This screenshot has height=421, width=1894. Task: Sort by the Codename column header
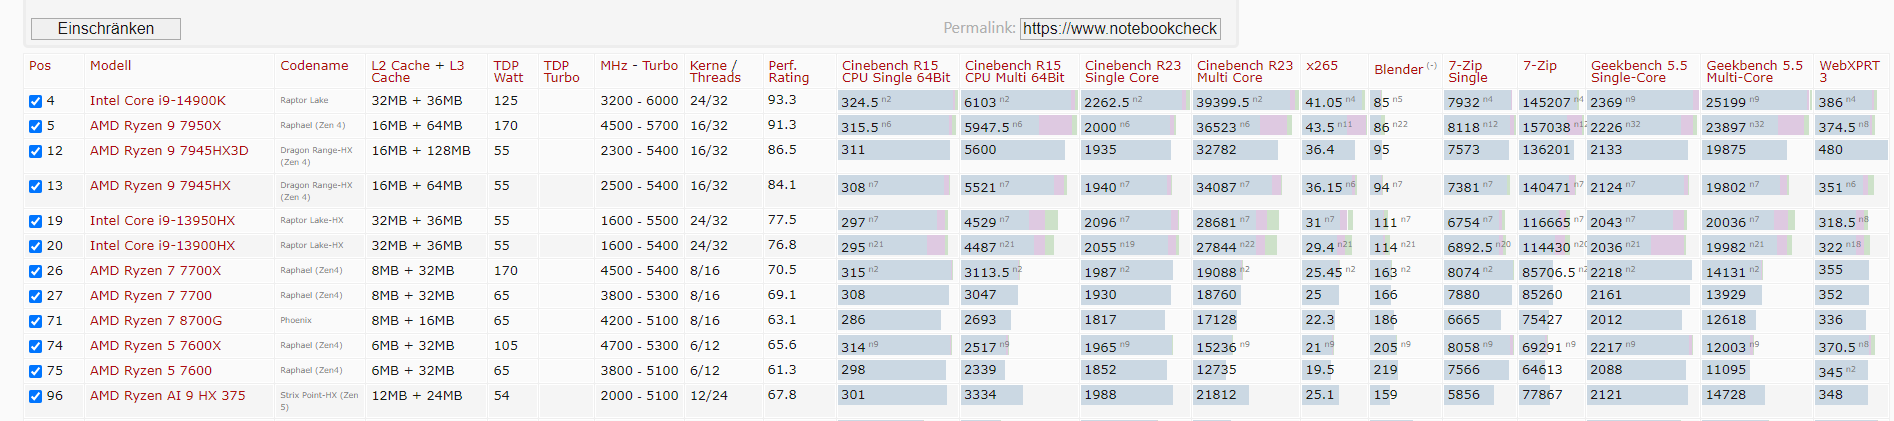pos(314,65)
